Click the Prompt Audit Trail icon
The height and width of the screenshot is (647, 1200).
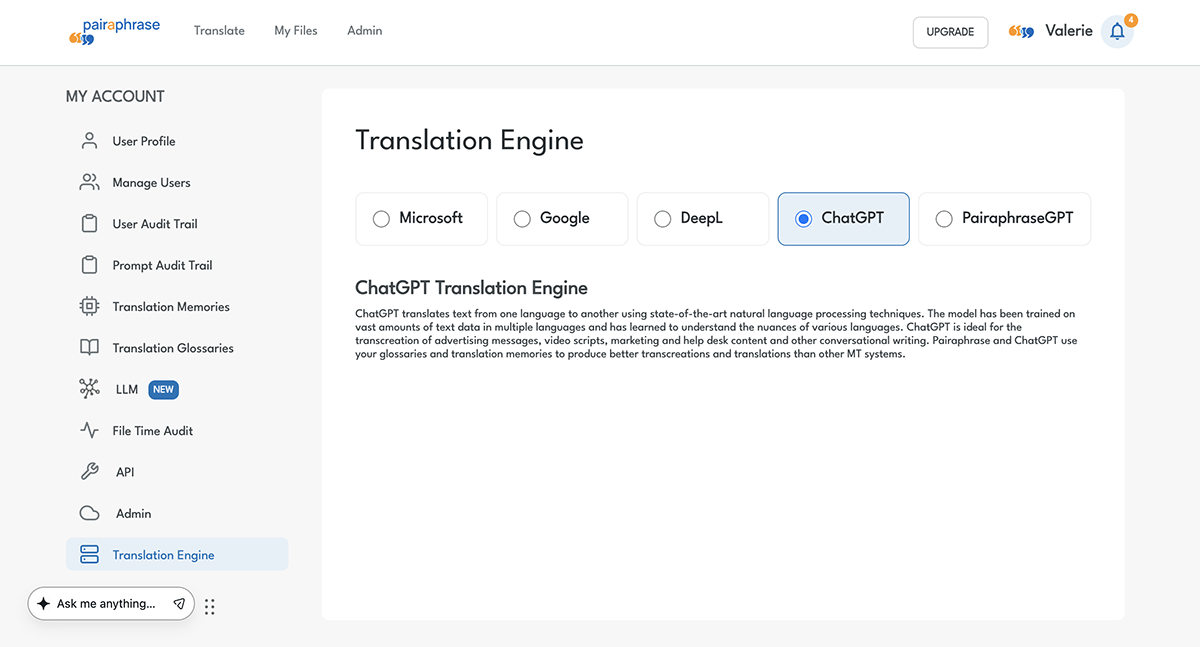[89, 264]
